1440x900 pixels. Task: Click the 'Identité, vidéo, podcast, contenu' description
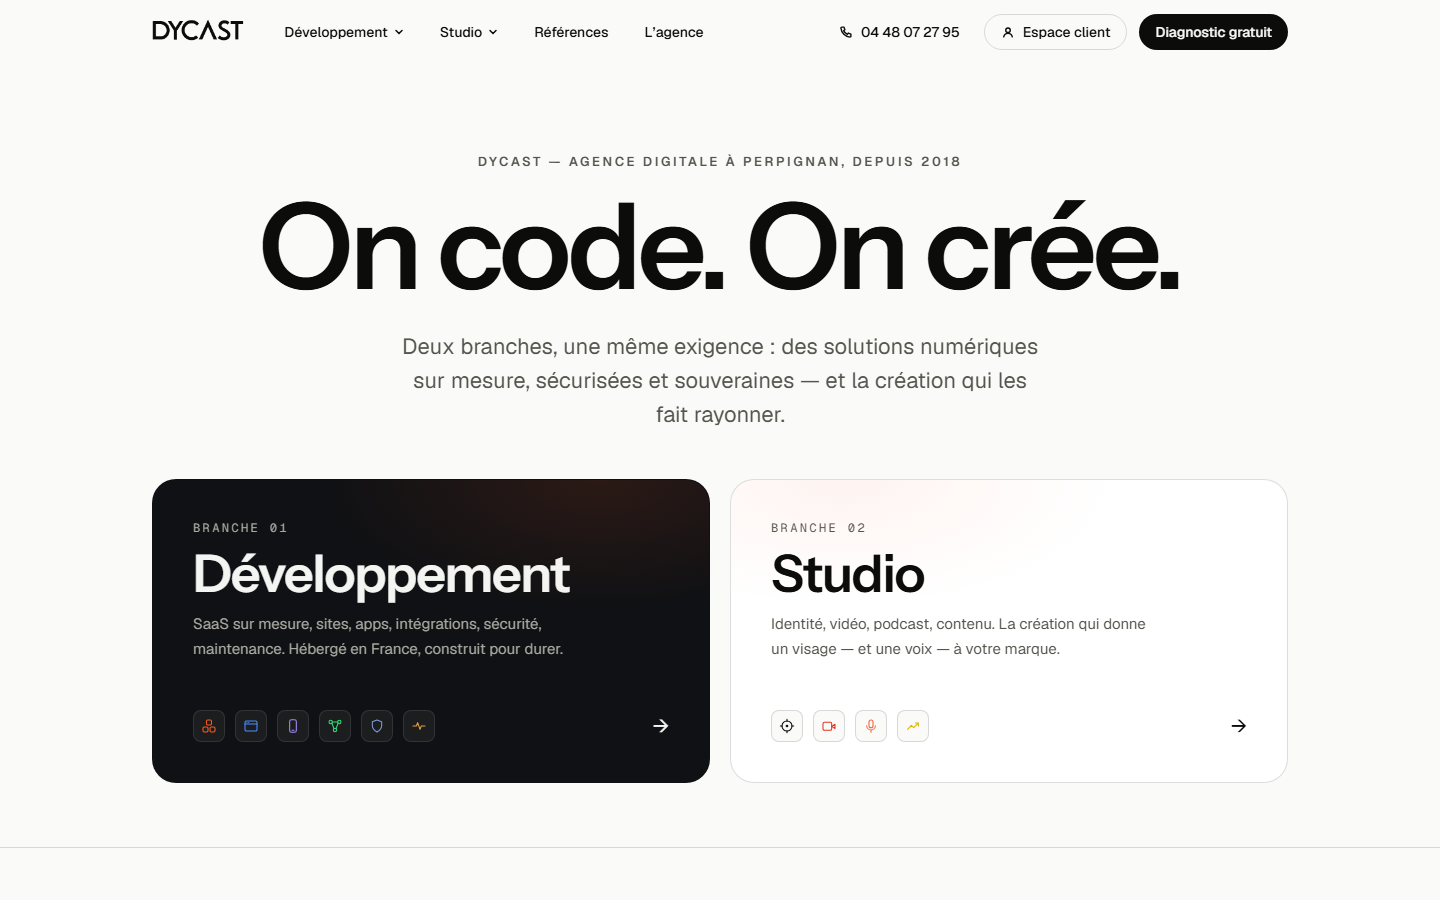point(958,636)
